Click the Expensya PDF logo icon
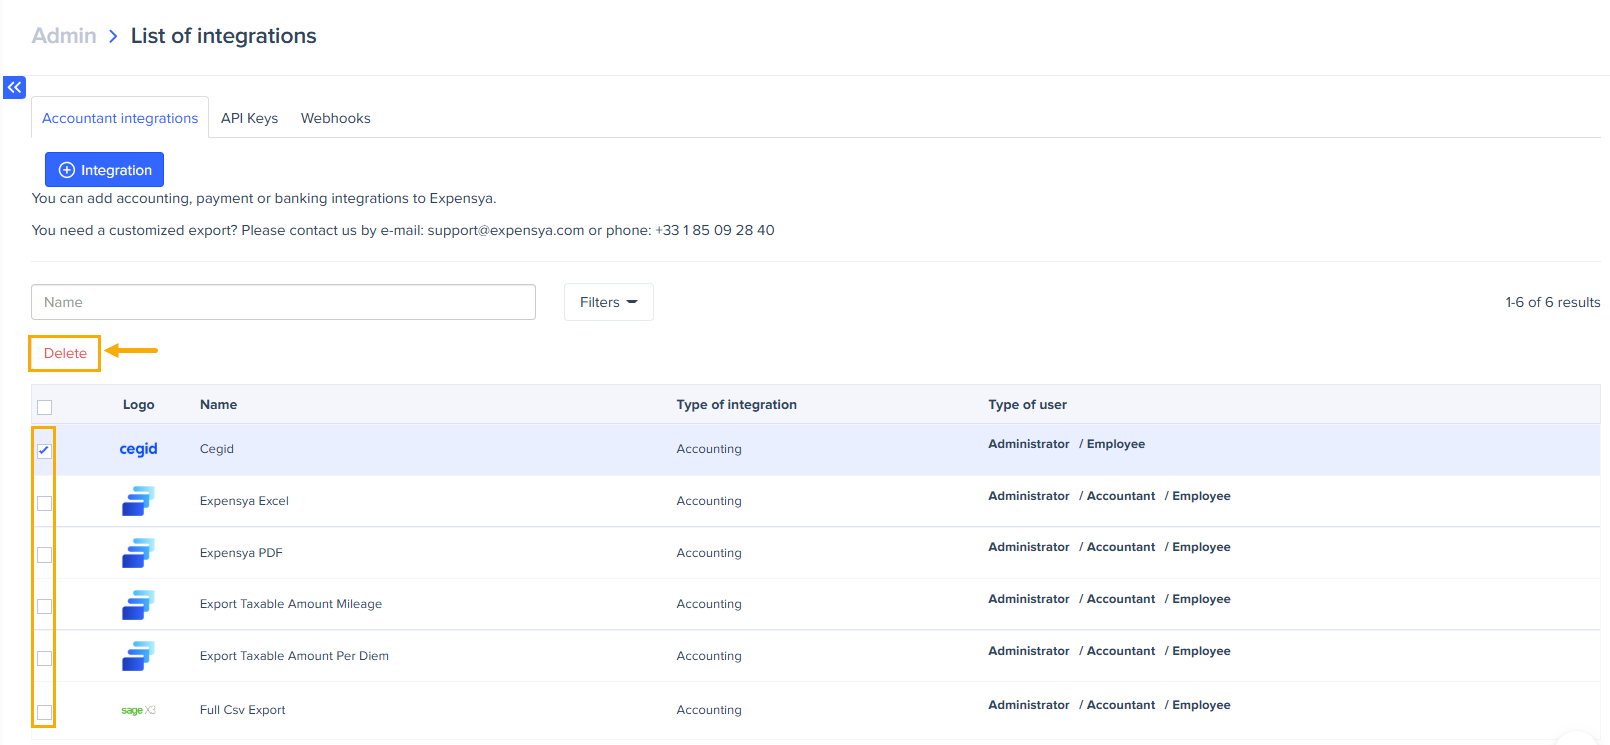The width and height of the screenshot is (1610, 745). (x=138, y=553)
